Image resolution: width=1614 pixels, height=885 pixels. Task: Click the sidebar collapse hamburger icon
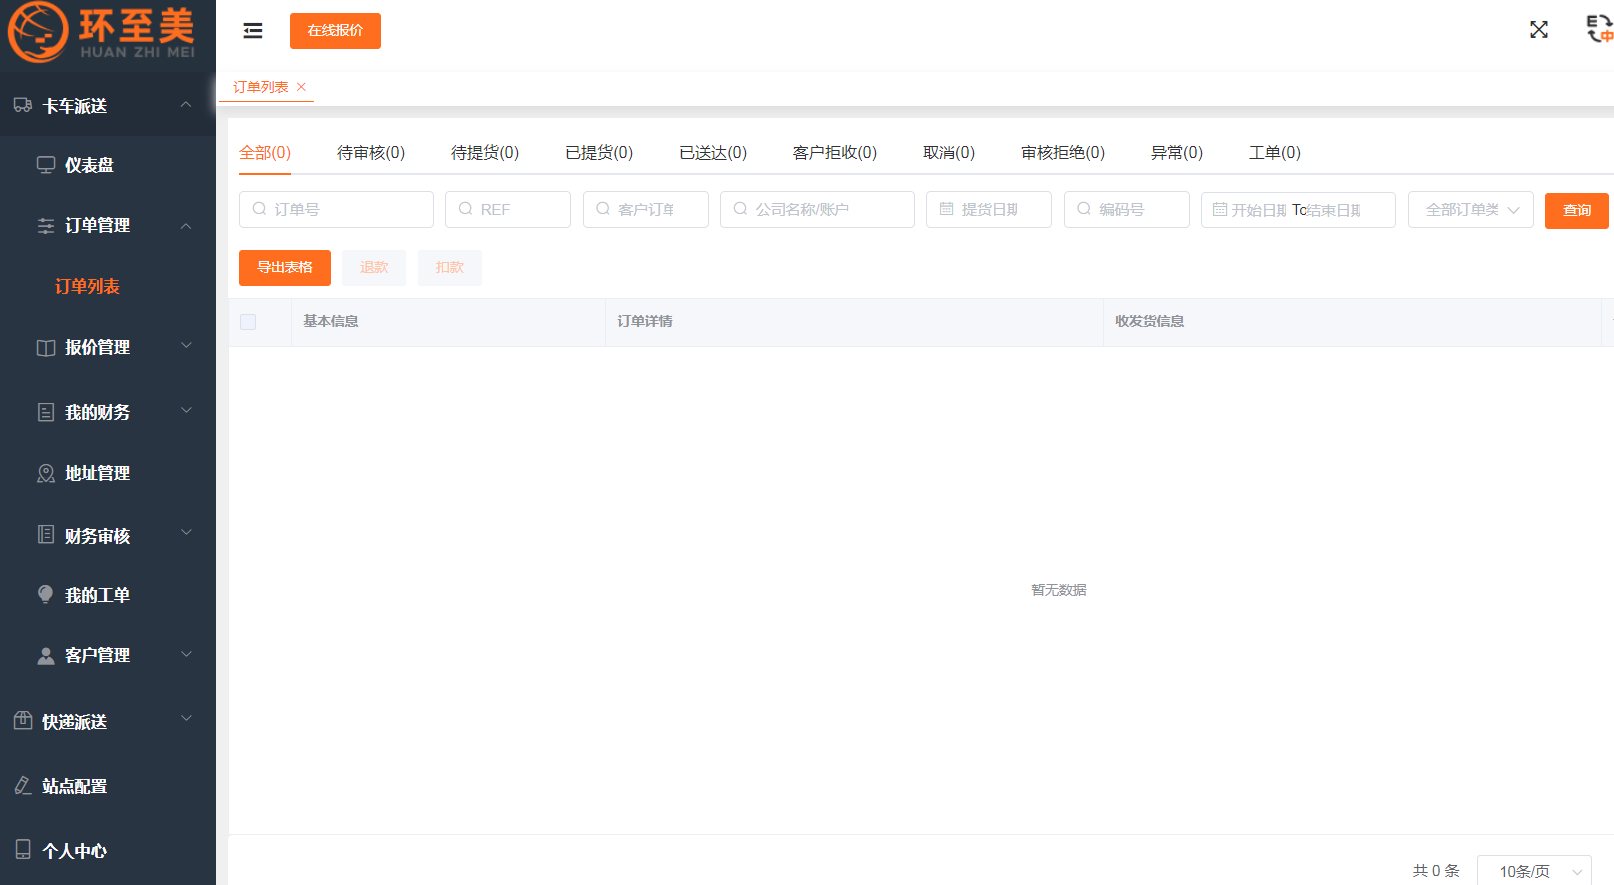(253, 31)
